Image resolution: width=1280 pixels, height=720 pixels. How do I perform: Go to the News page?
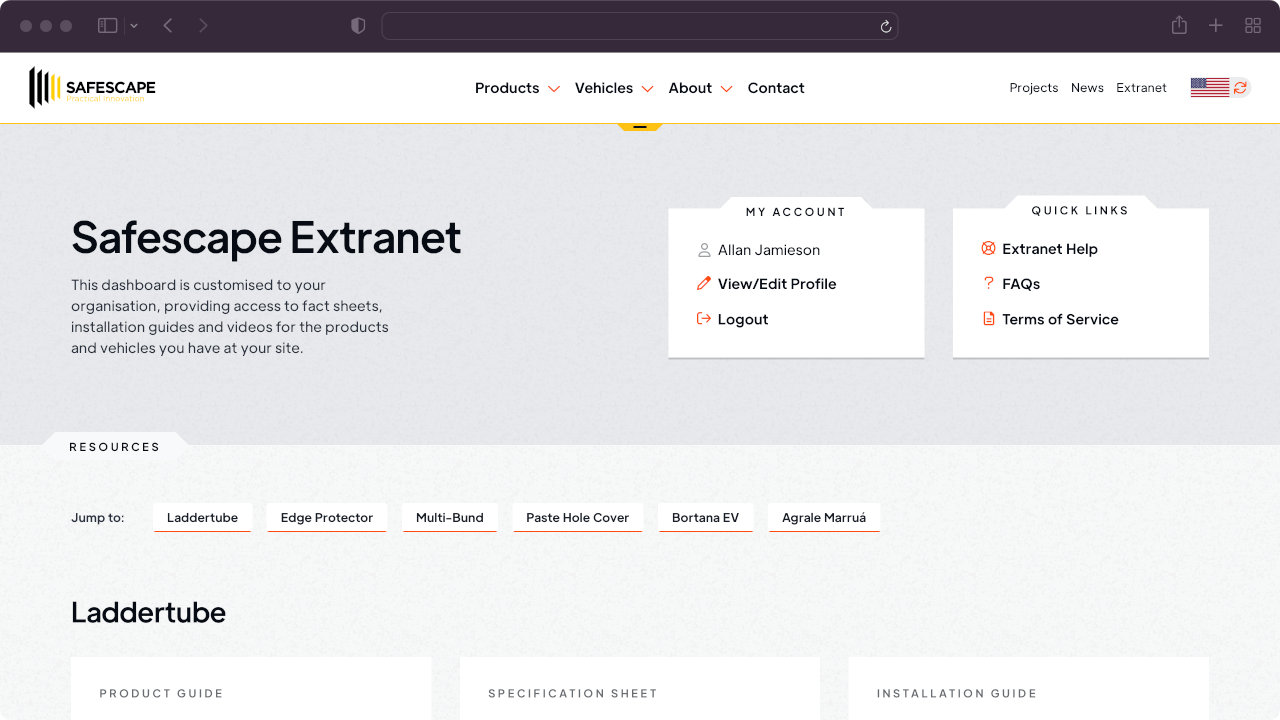tap(1087, 88)
